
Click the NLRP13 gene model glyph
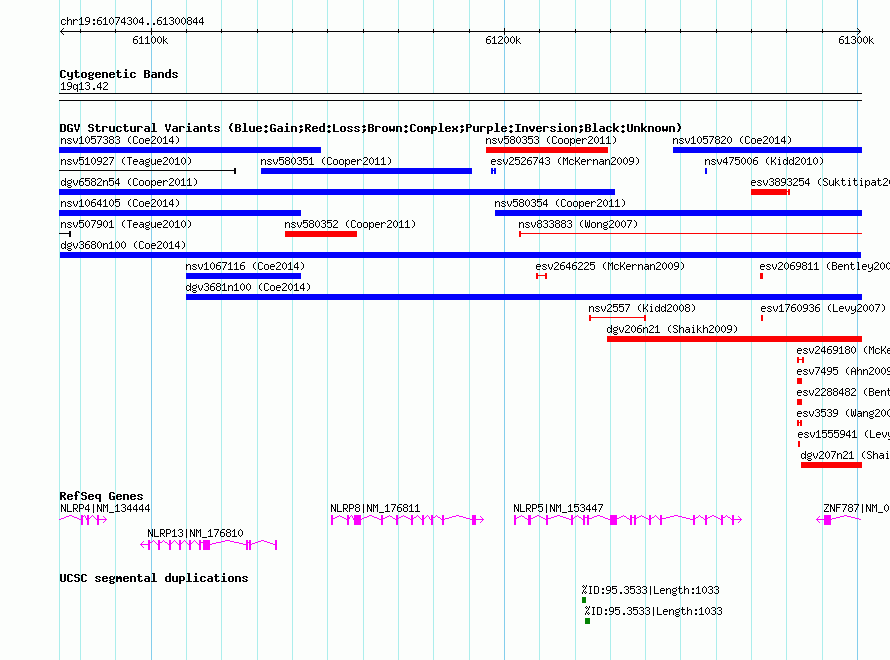209,545
